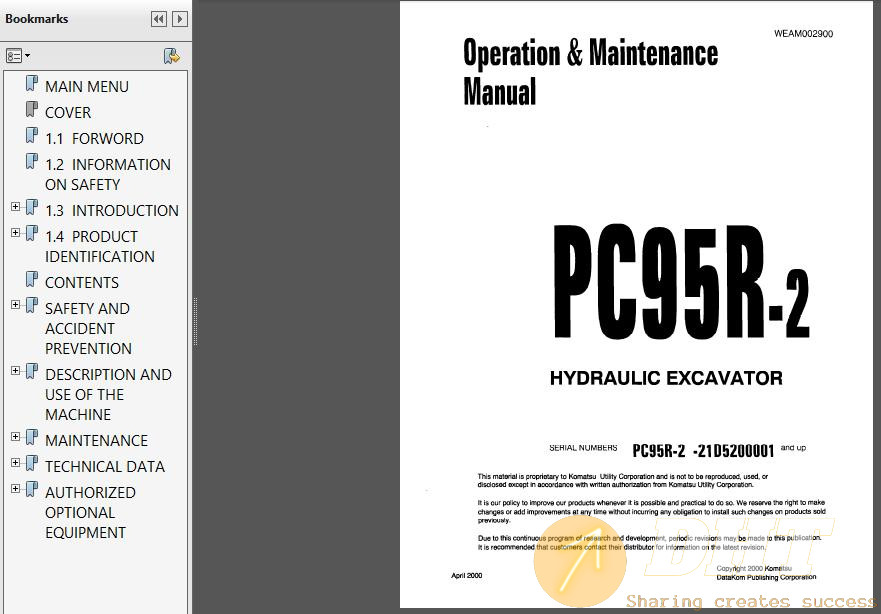Click the April 2000 date text
This screenshot has width=881, height=614.
click(x=466, y=575)
